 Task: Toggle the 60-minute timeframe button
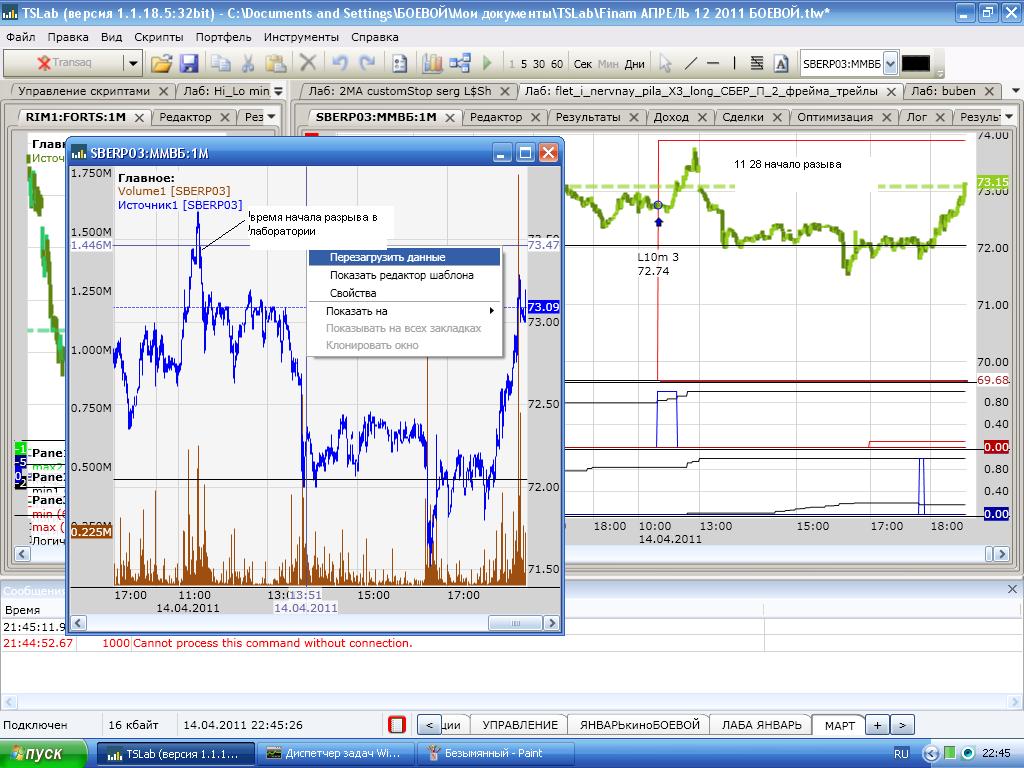[x=557, y=64]
